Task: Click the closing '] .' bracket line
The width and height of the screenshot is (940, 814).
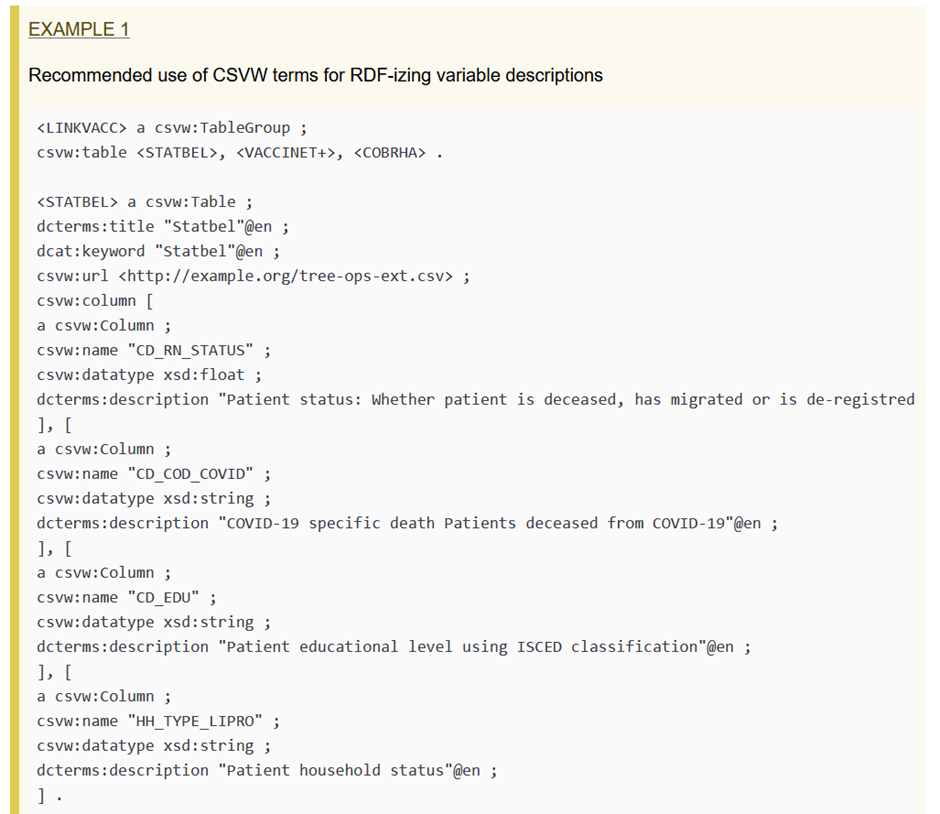Action: [50, 796]
